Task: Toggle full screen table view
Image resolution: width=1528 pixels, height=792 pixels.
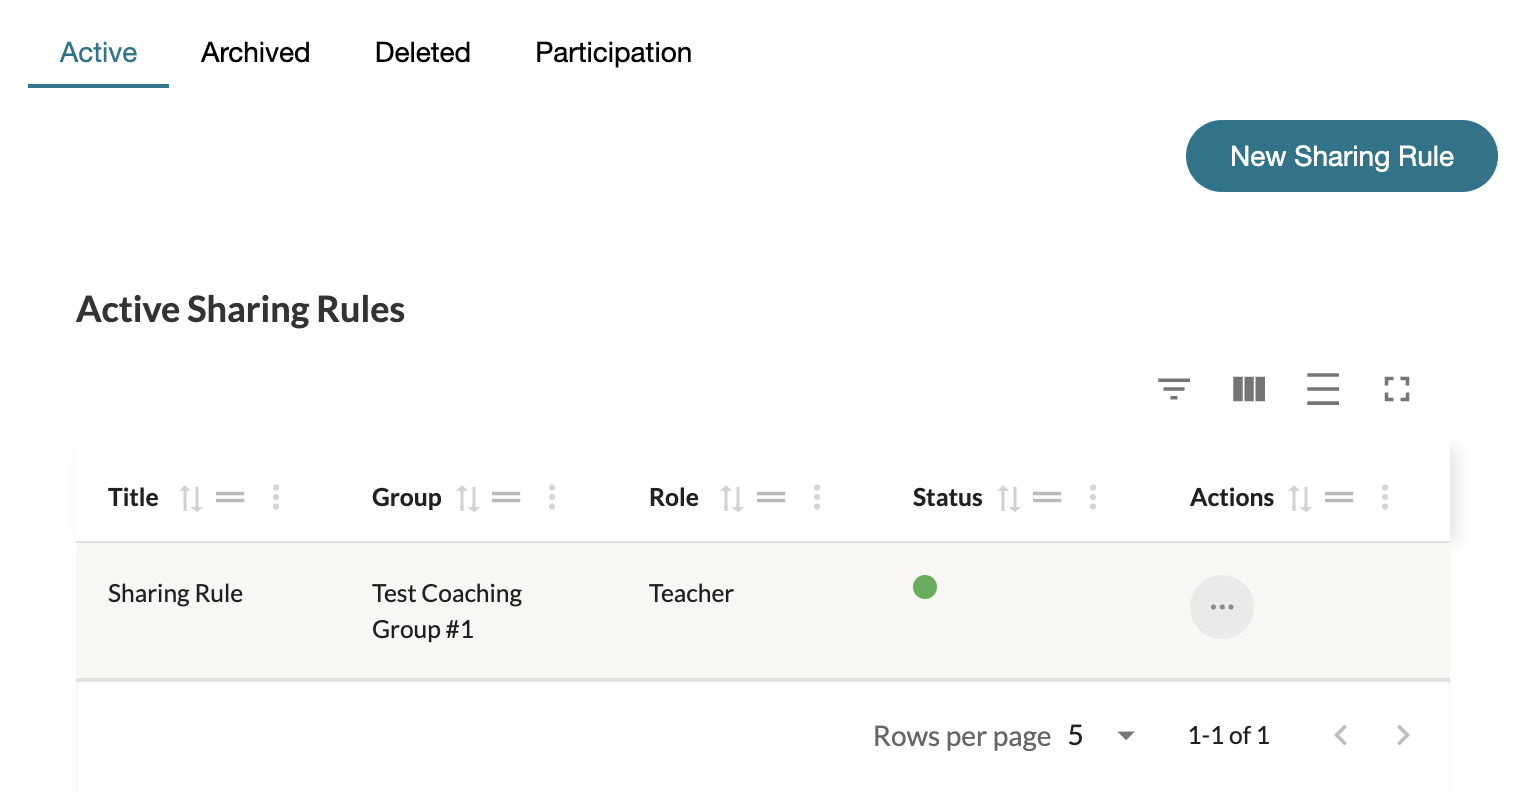Action: [x=1397, y=389]
